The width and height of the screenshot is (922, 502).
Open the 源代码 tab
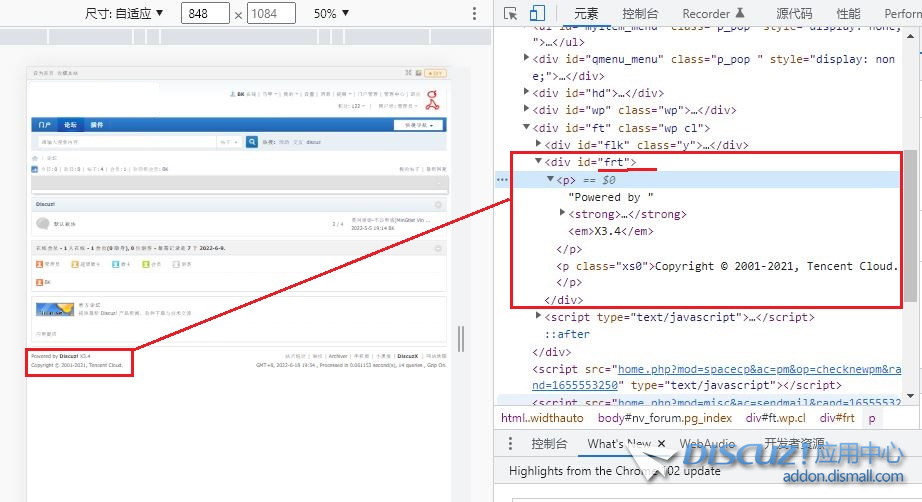[x=794, y=14]
